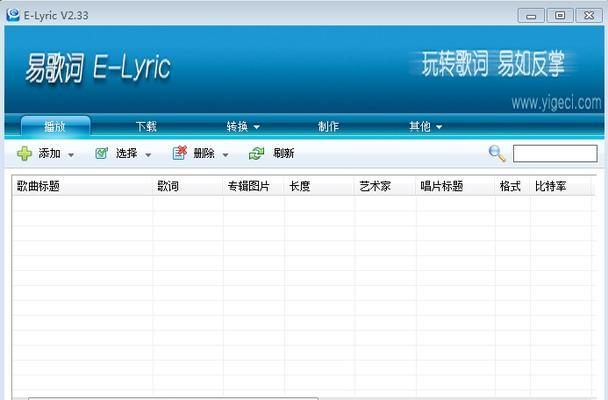
Task: Click the 刷新 button label
Action: (x=283, y=153)
